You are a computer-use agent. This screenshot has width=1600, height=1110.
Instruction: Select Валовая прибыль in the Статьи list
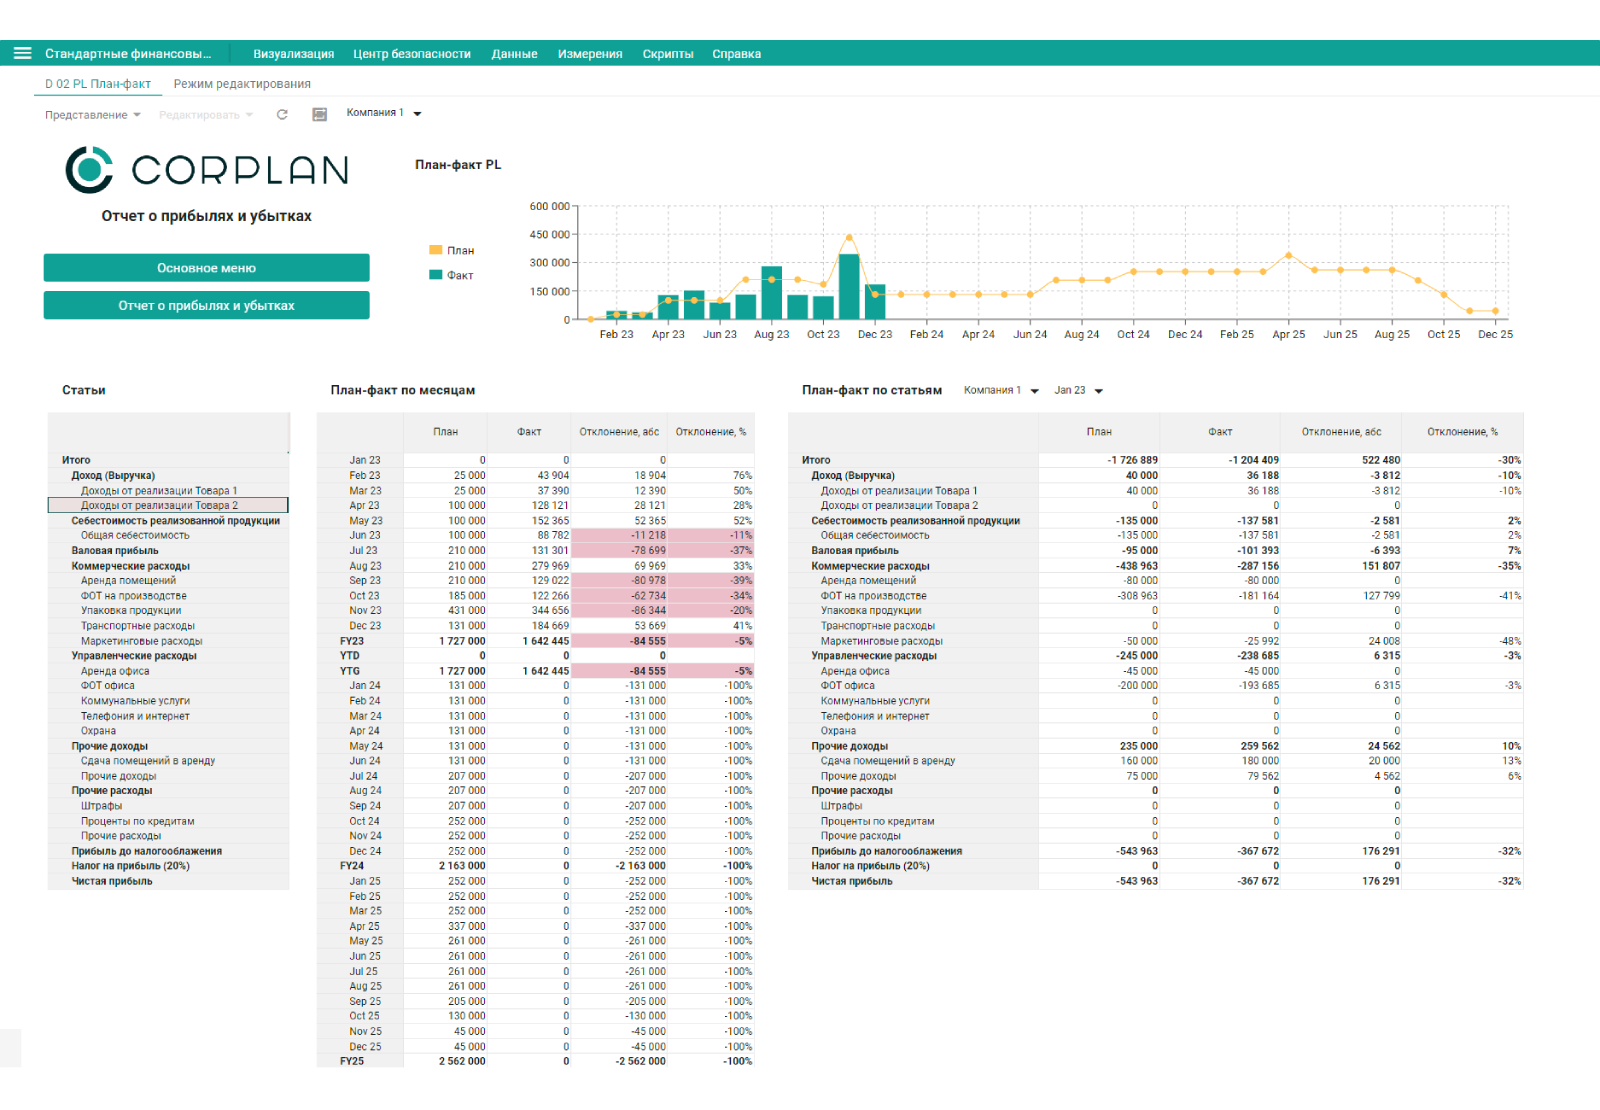(115, 551)
